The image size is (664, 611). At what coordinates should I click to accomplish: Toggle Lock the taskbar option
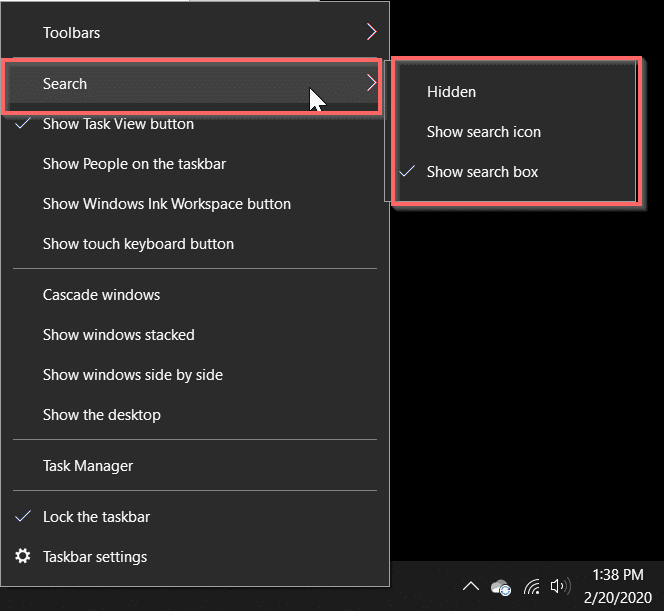96,517
